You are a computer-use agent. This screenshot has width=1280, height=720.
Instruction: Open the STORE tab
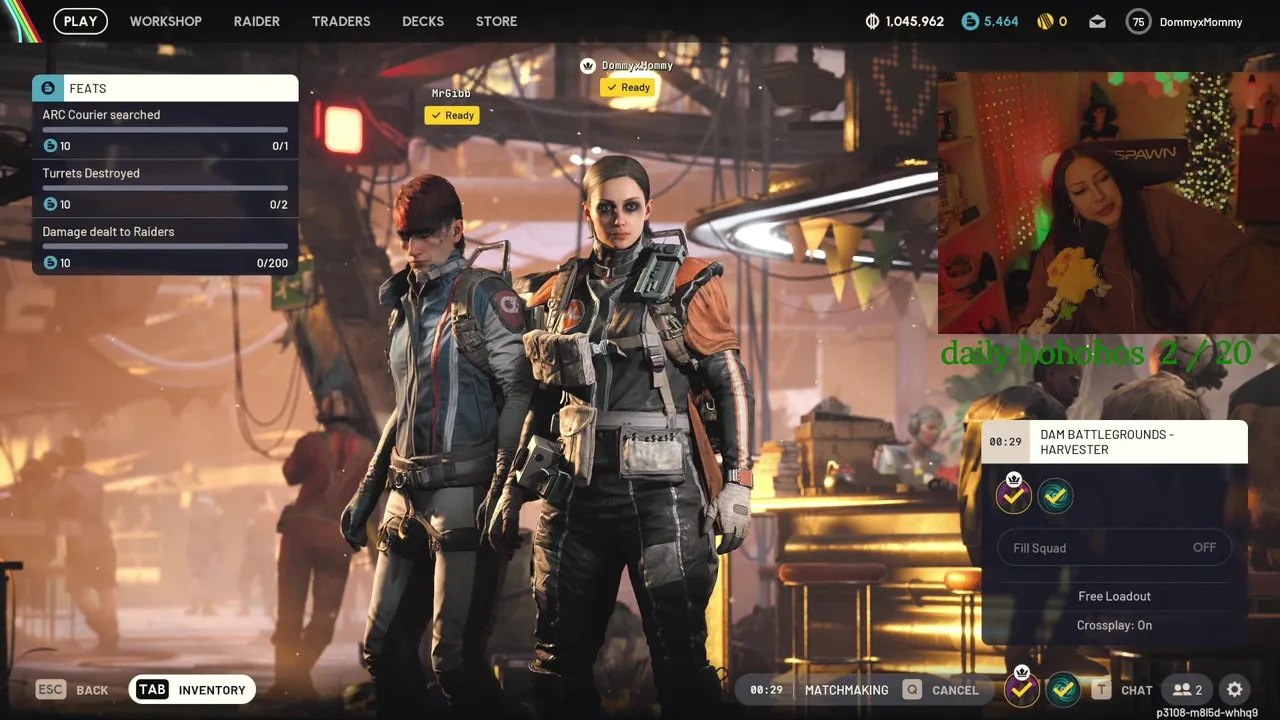click(496, 21)
